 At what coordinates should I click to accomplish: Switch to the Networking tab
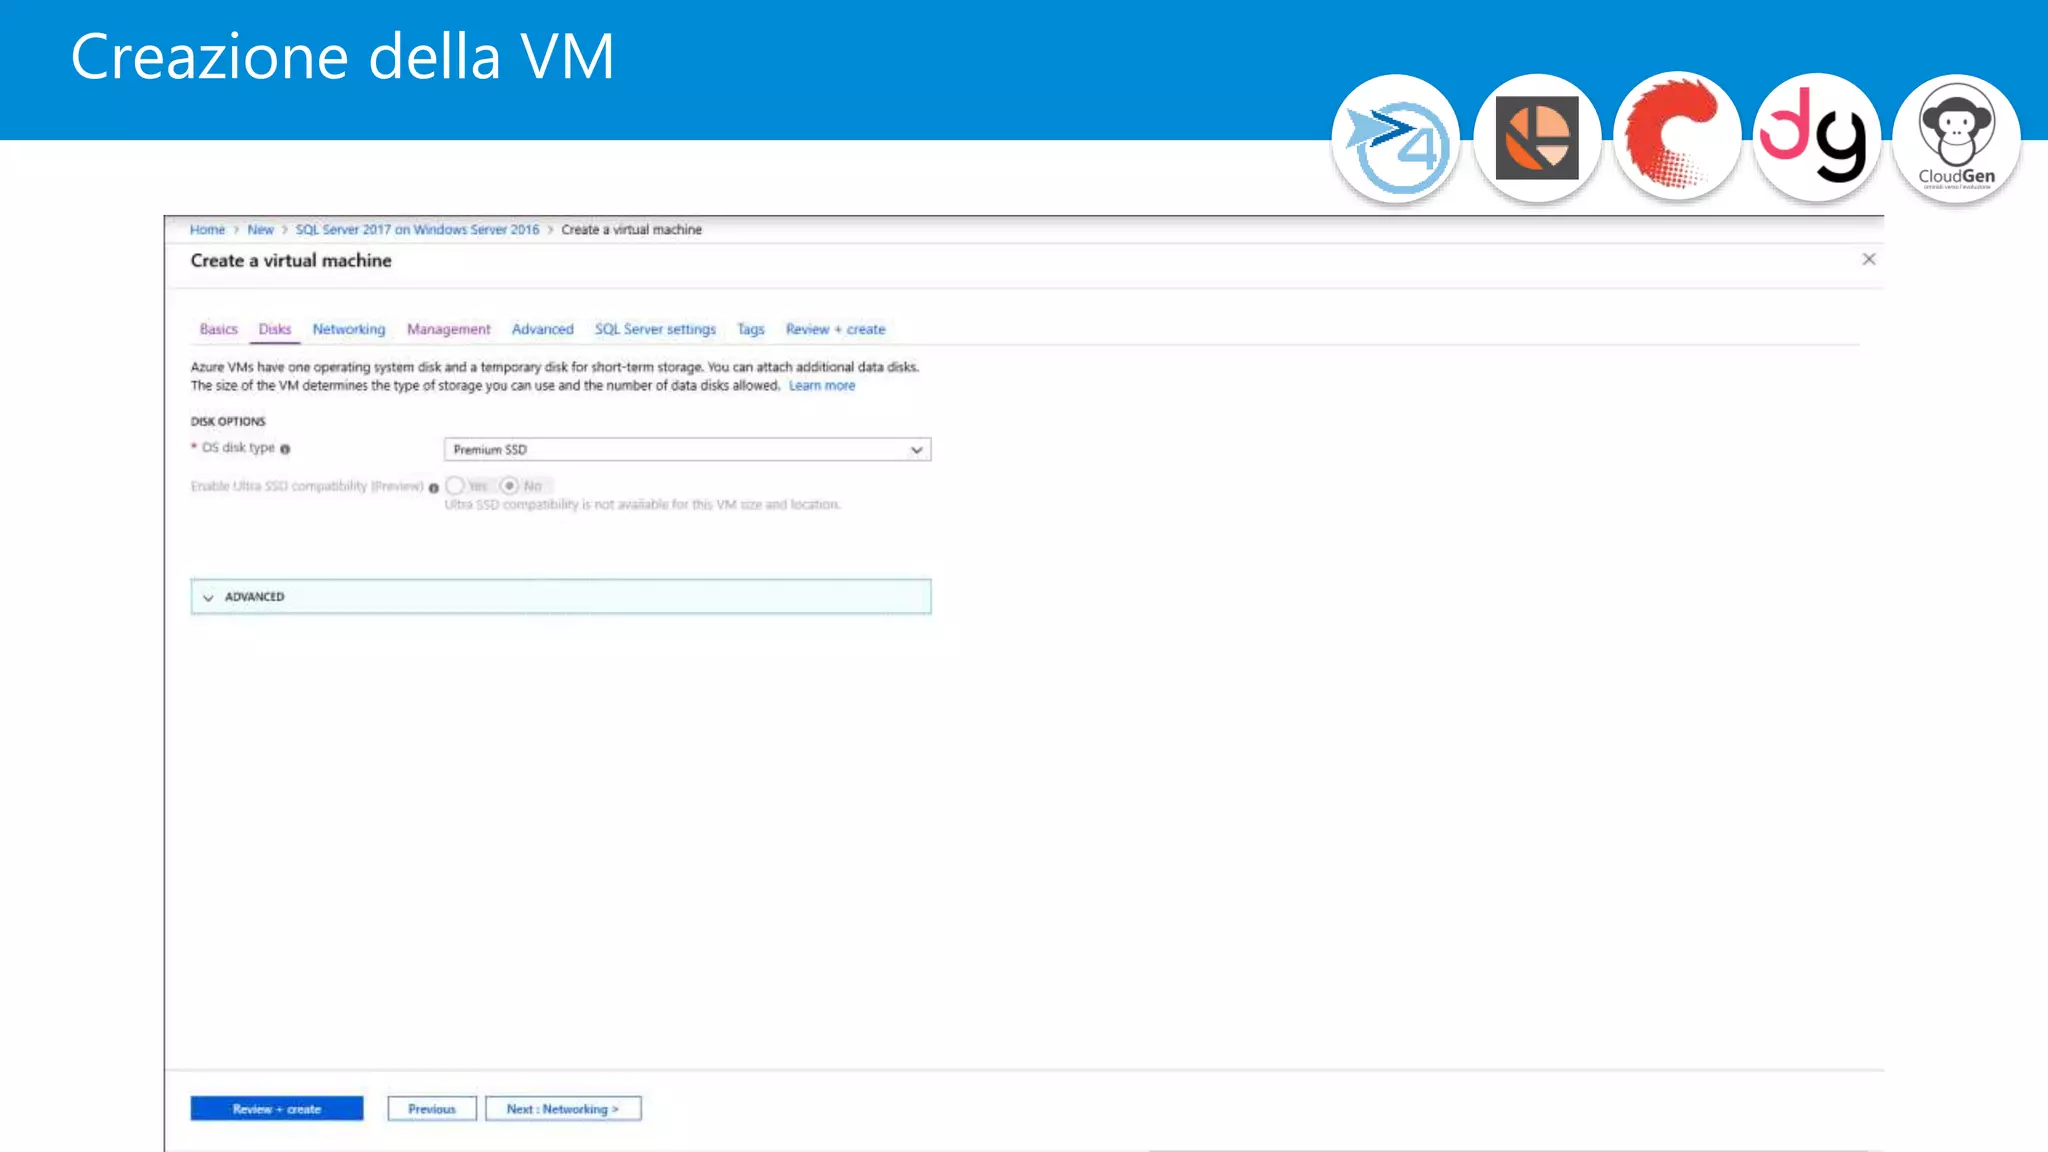click(x=348, y=329)
